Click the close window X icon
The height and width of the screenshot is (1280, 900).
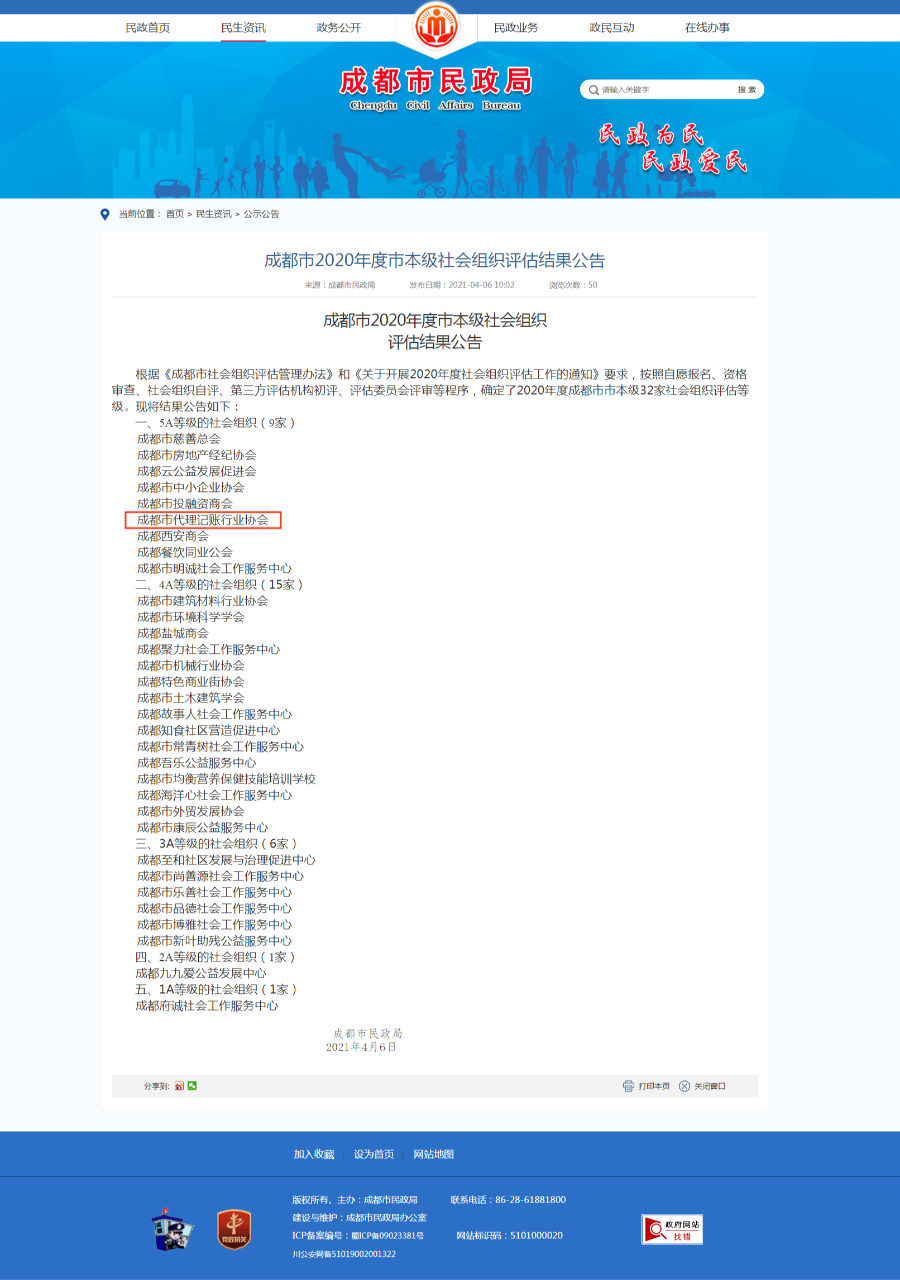tap(684, 1086)
